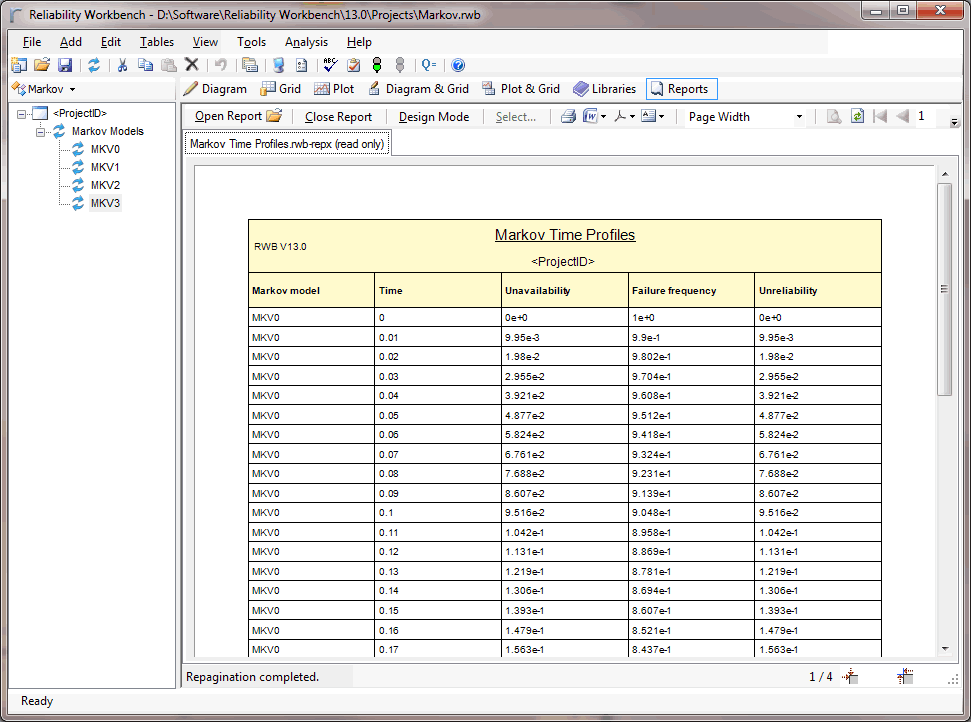The image size is (971, 722).
Task: Select the Markov Time Profiles report tab
Action: (288, 144)
